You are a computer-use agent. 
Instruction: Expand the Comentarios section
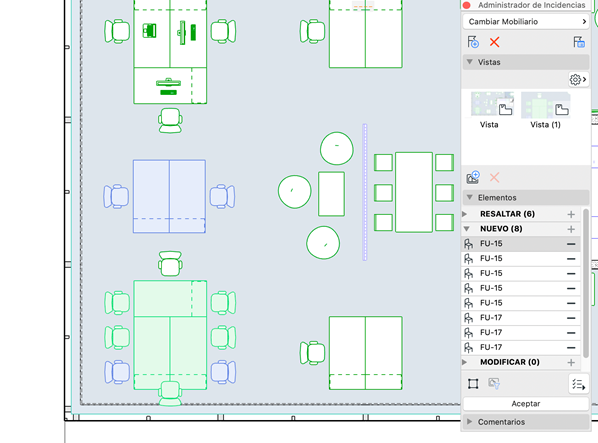tap(469, 422)
